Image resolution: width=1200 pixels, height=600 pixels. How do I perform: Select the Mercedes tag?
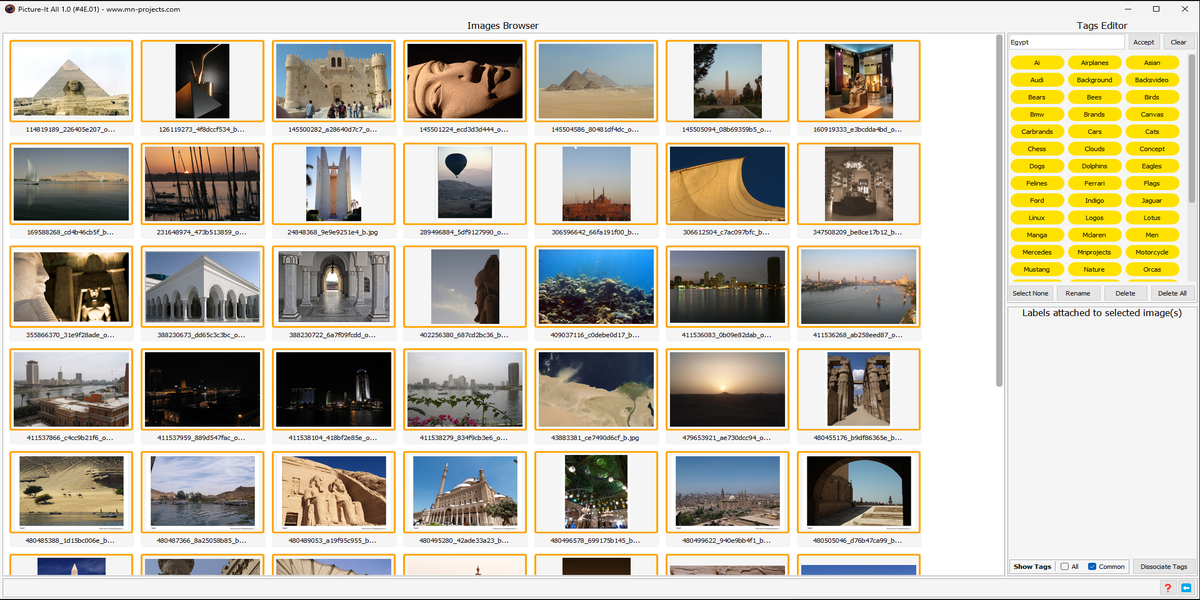pyautogui.click(x=1037, y=252)
